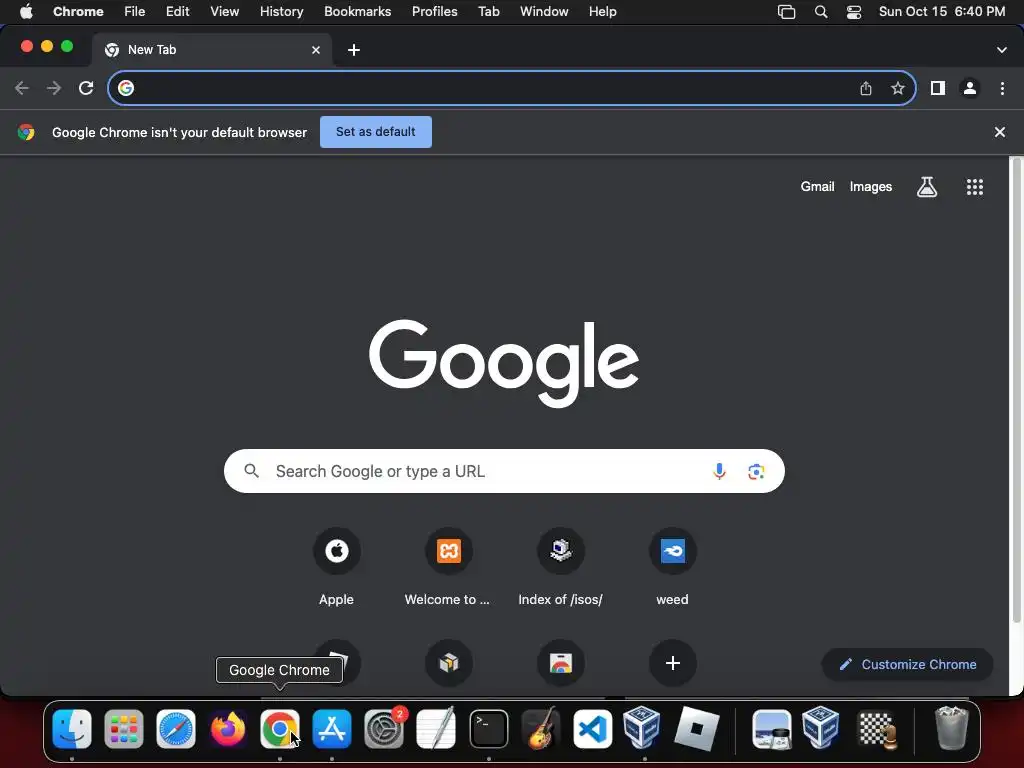Open the File menu
This screenshot has height=768, width=1024.
pos(135,12)
